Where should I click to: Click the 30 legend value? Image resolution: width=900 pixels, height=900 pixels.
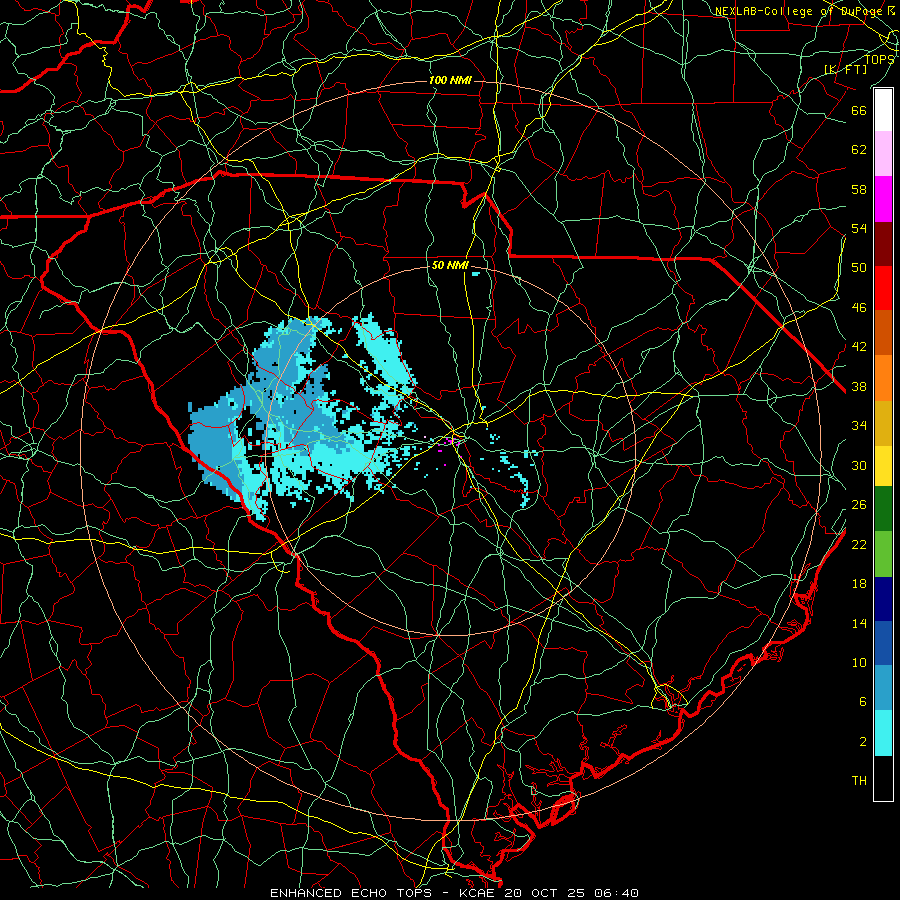[859, 465]
